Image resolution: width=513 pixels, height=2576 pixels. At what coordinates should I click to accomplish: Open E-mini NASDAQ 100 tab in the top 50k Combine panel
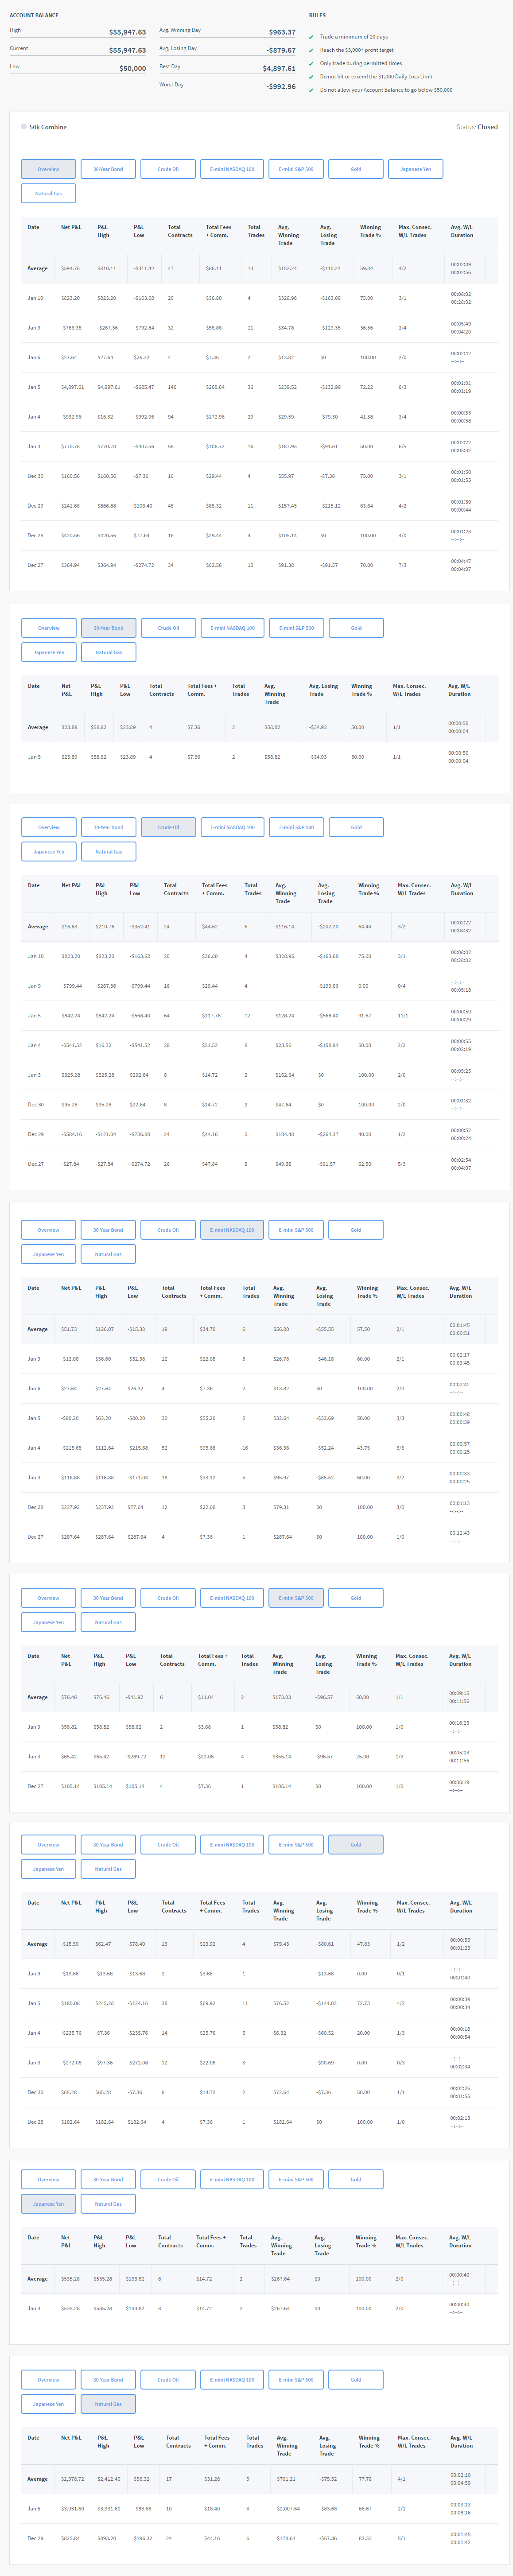[x=232, y=169]
